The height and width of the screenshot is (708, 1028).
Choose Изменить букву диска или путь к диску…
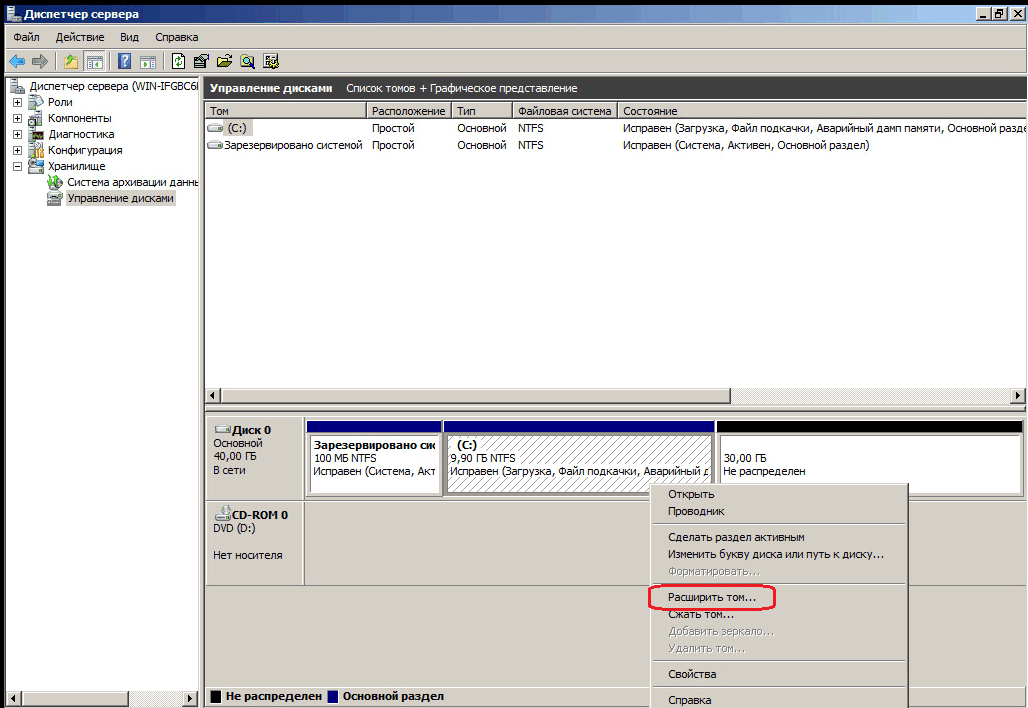(x=778, y=554)
